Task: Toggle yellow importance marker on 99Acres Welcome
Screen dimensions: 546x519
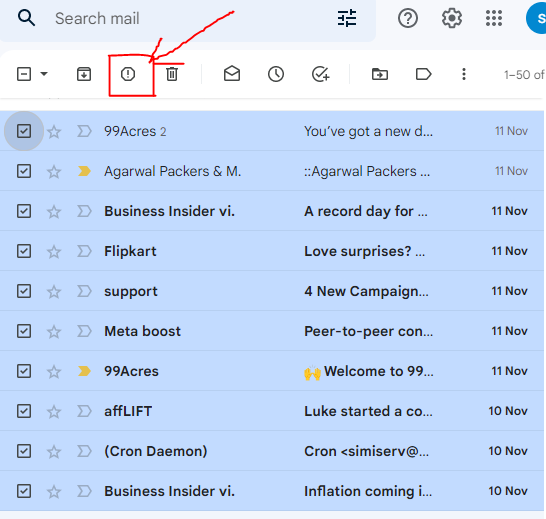Action: point(84,371)
